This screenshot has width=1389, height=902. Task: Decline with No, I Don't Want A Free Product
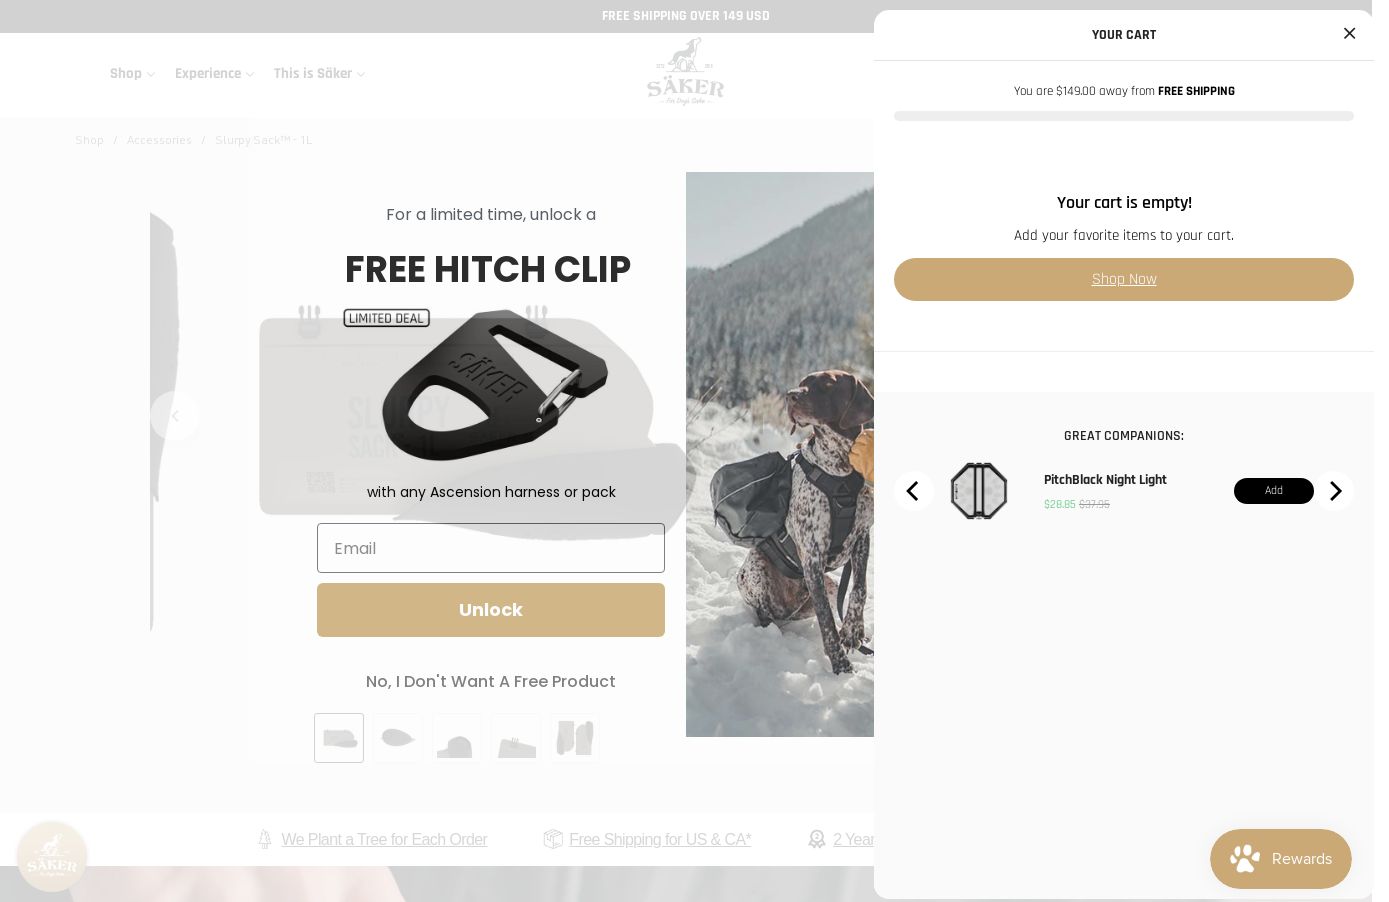click(x=491, y=681)
